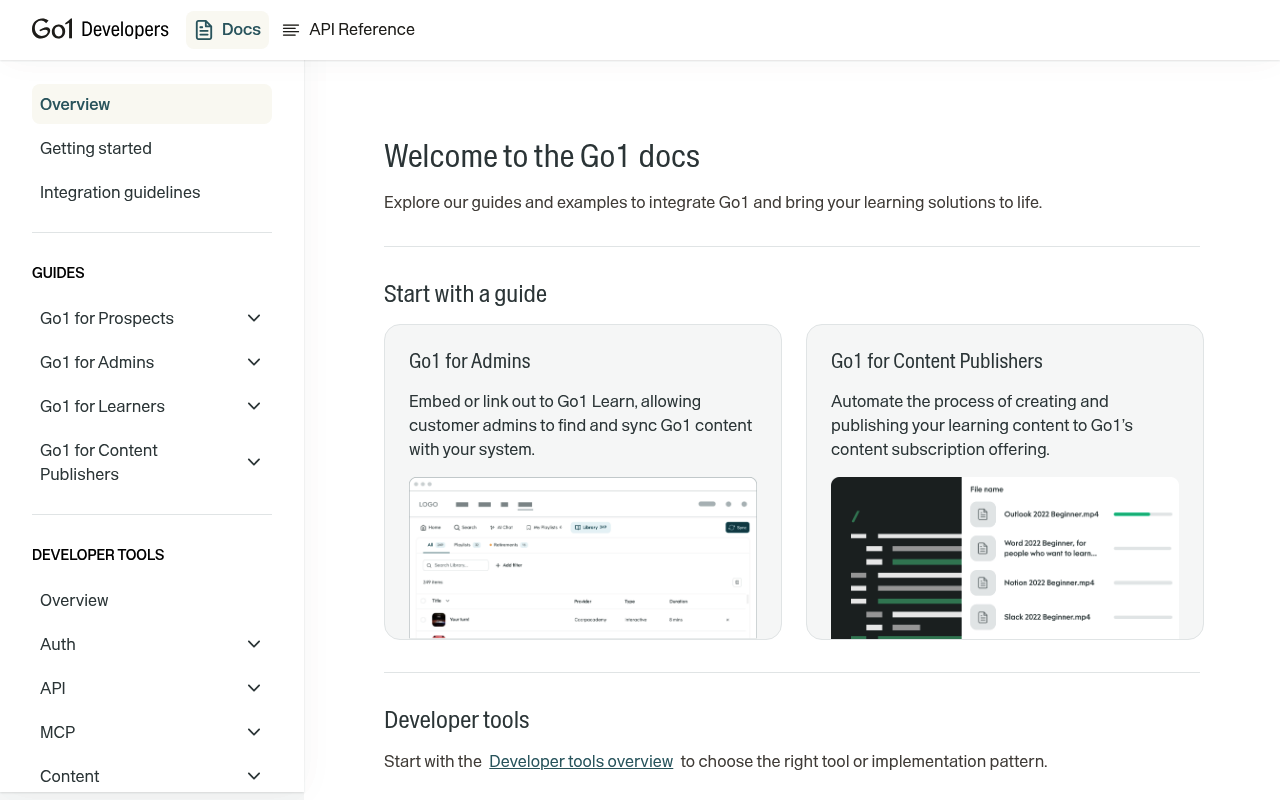
Task: Expand Go1 for Content Publishers chevron
Action: pyautogui.click(x=254, y=462)
